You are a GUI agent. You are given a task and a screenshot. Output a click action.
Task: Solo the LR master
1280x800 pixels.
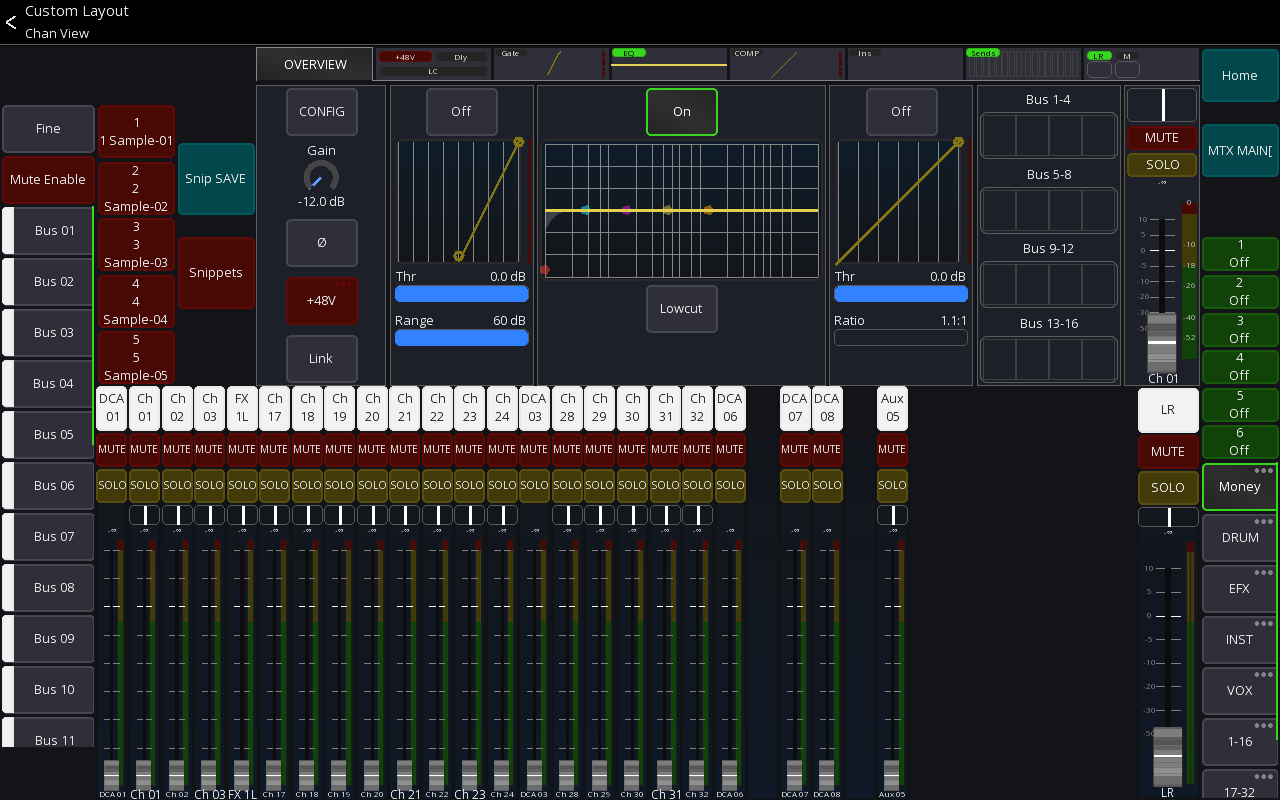1167,488
